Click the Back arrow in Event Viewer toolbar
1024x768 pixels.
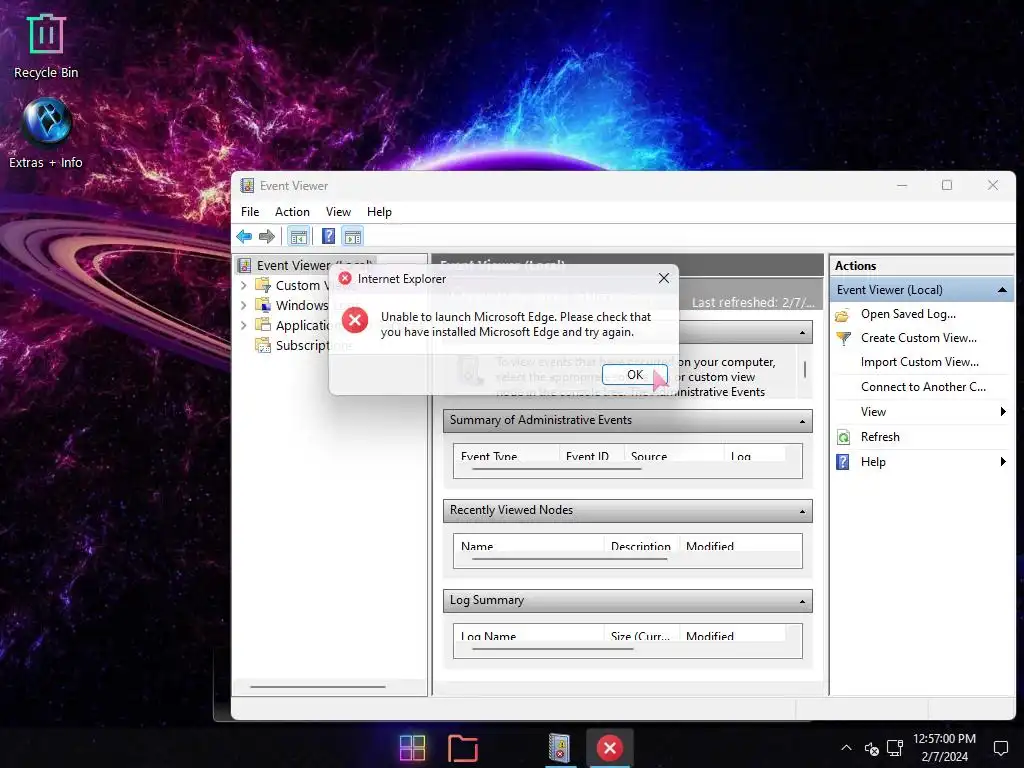tap(245, 236)
